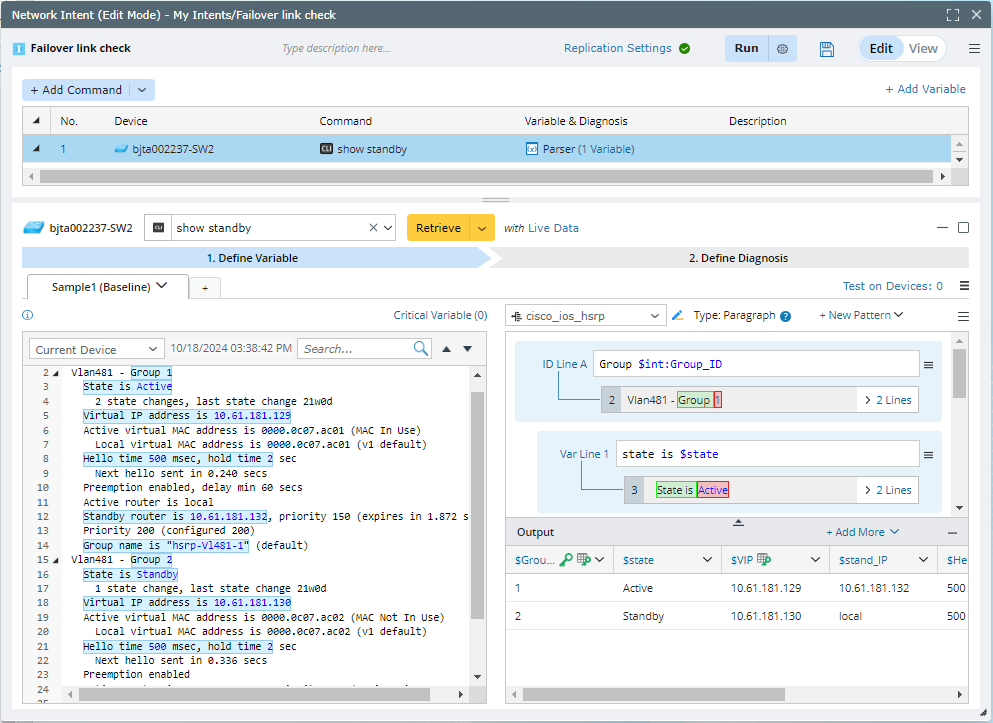The image size is (993, 723).
Task: Click the Add Variable link
Action: (x=925, y=89)
